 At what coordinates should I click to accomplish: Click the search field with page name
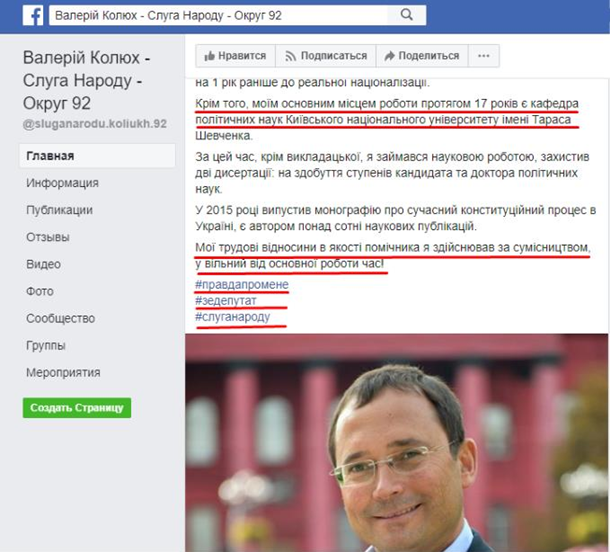[218, 15]
